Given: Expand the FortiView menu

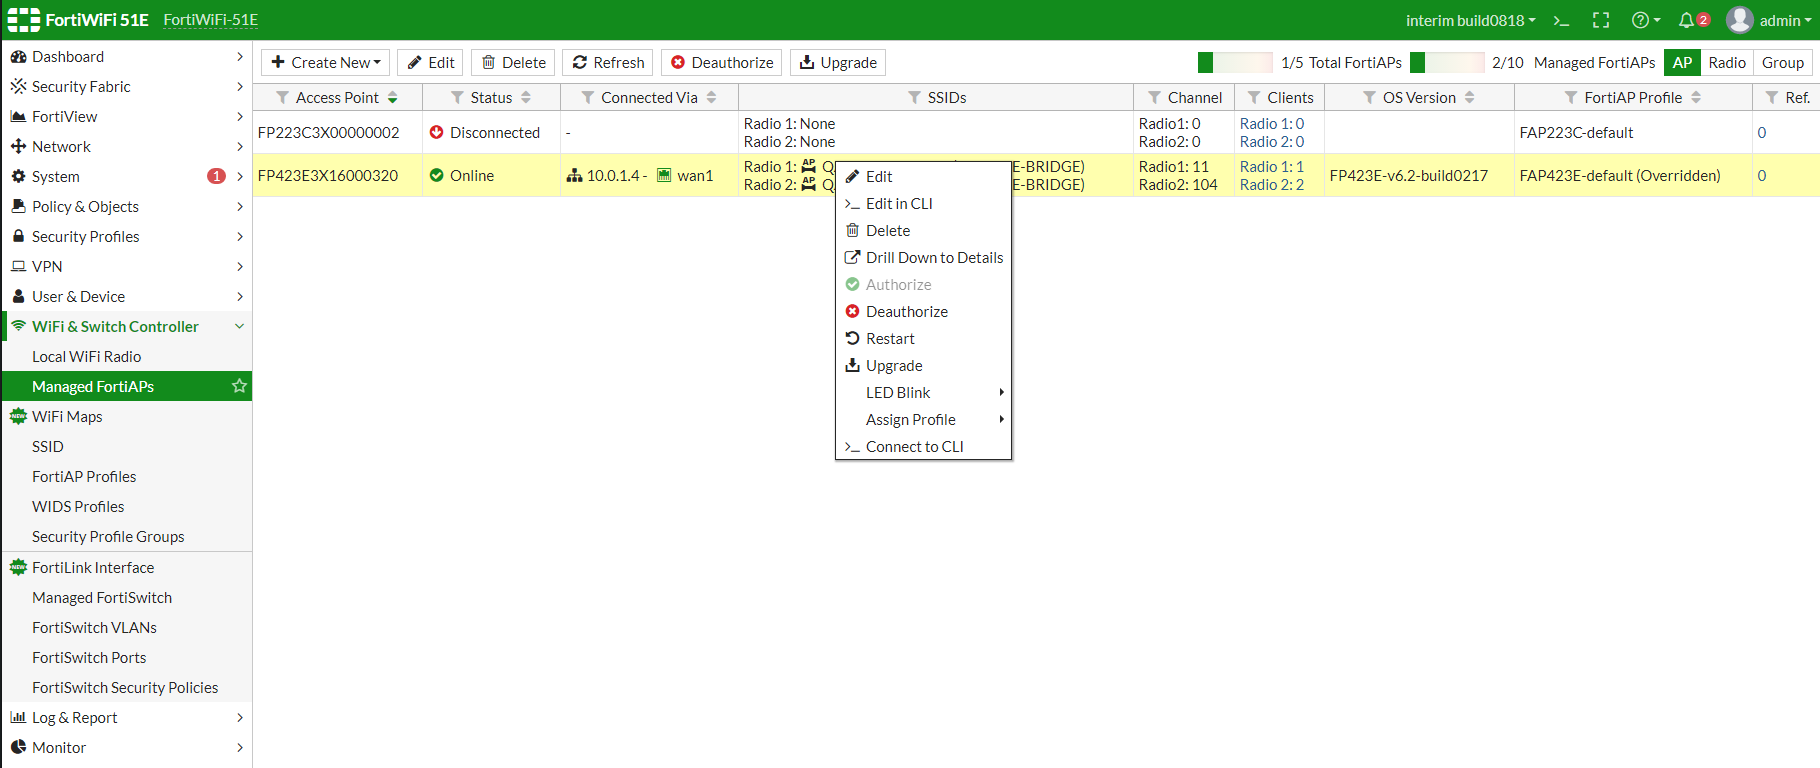Looking at the screenshot, I should coord(126,117).
